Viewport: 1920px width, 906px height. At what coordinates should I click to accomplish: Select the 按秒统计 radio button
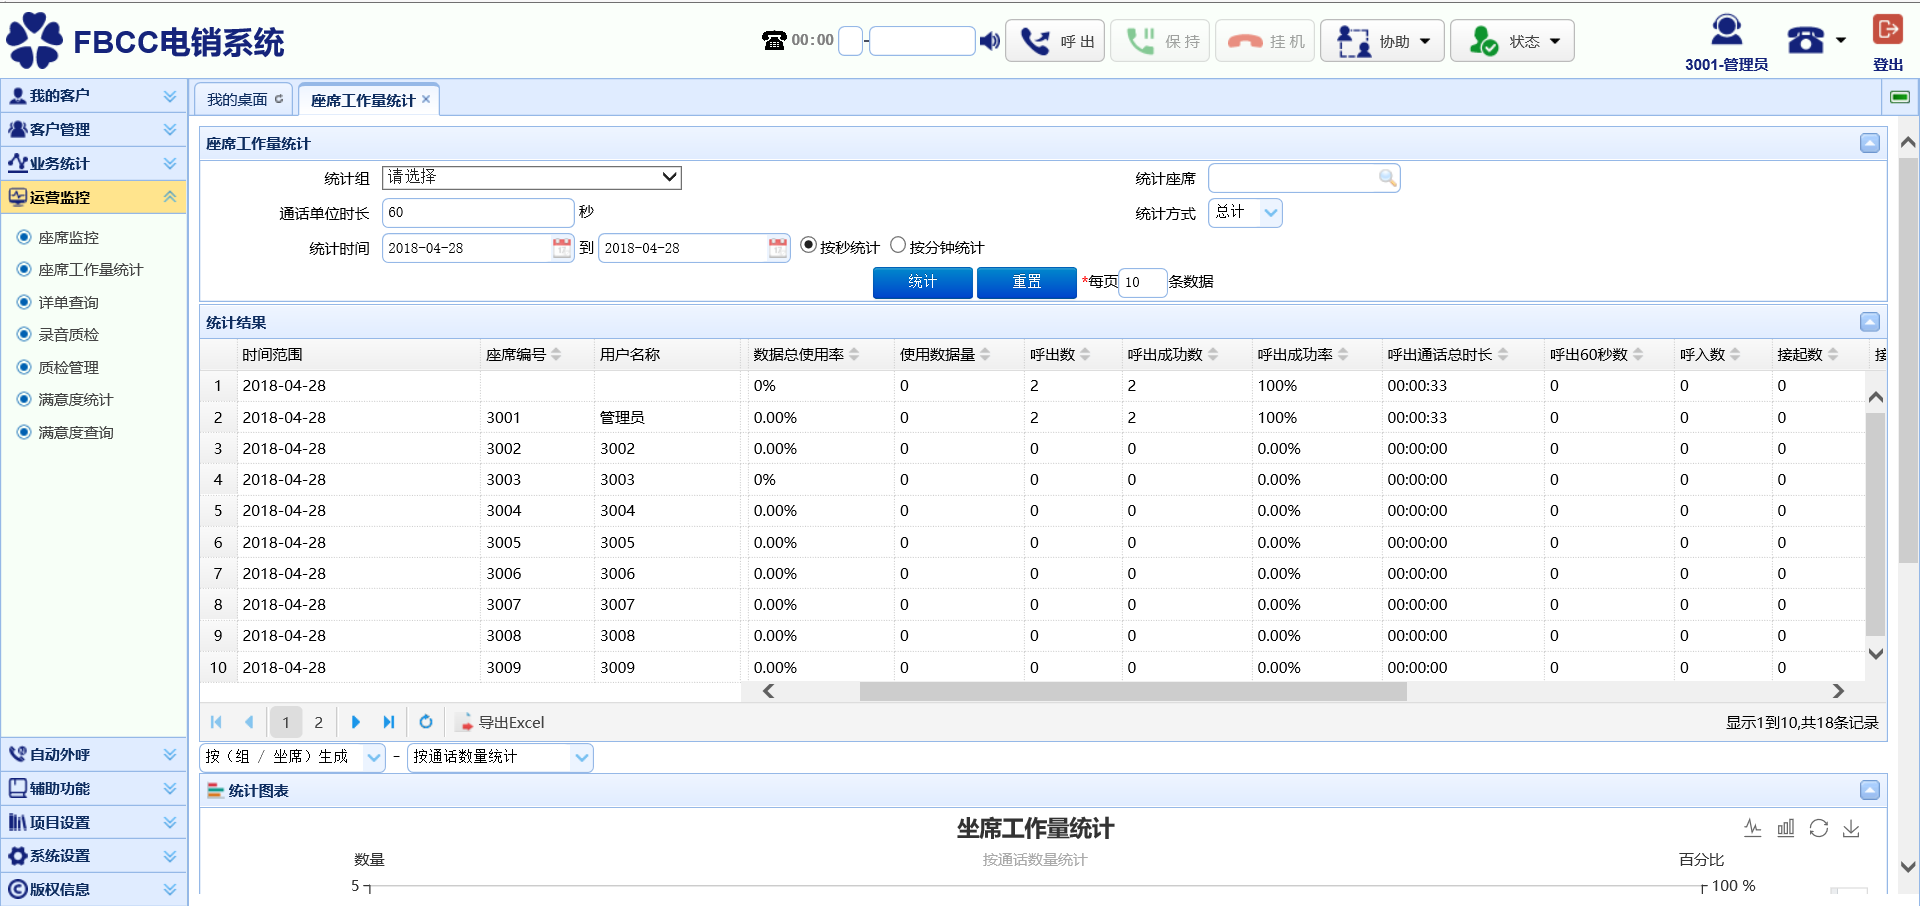[808, 245]
